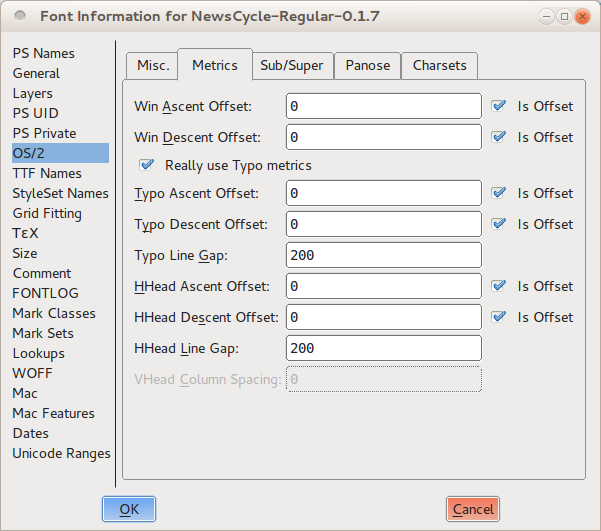This screenshot has width=601, height=531.
Task: Switch to the Misc. tab
Action: (x=151, y=66)
